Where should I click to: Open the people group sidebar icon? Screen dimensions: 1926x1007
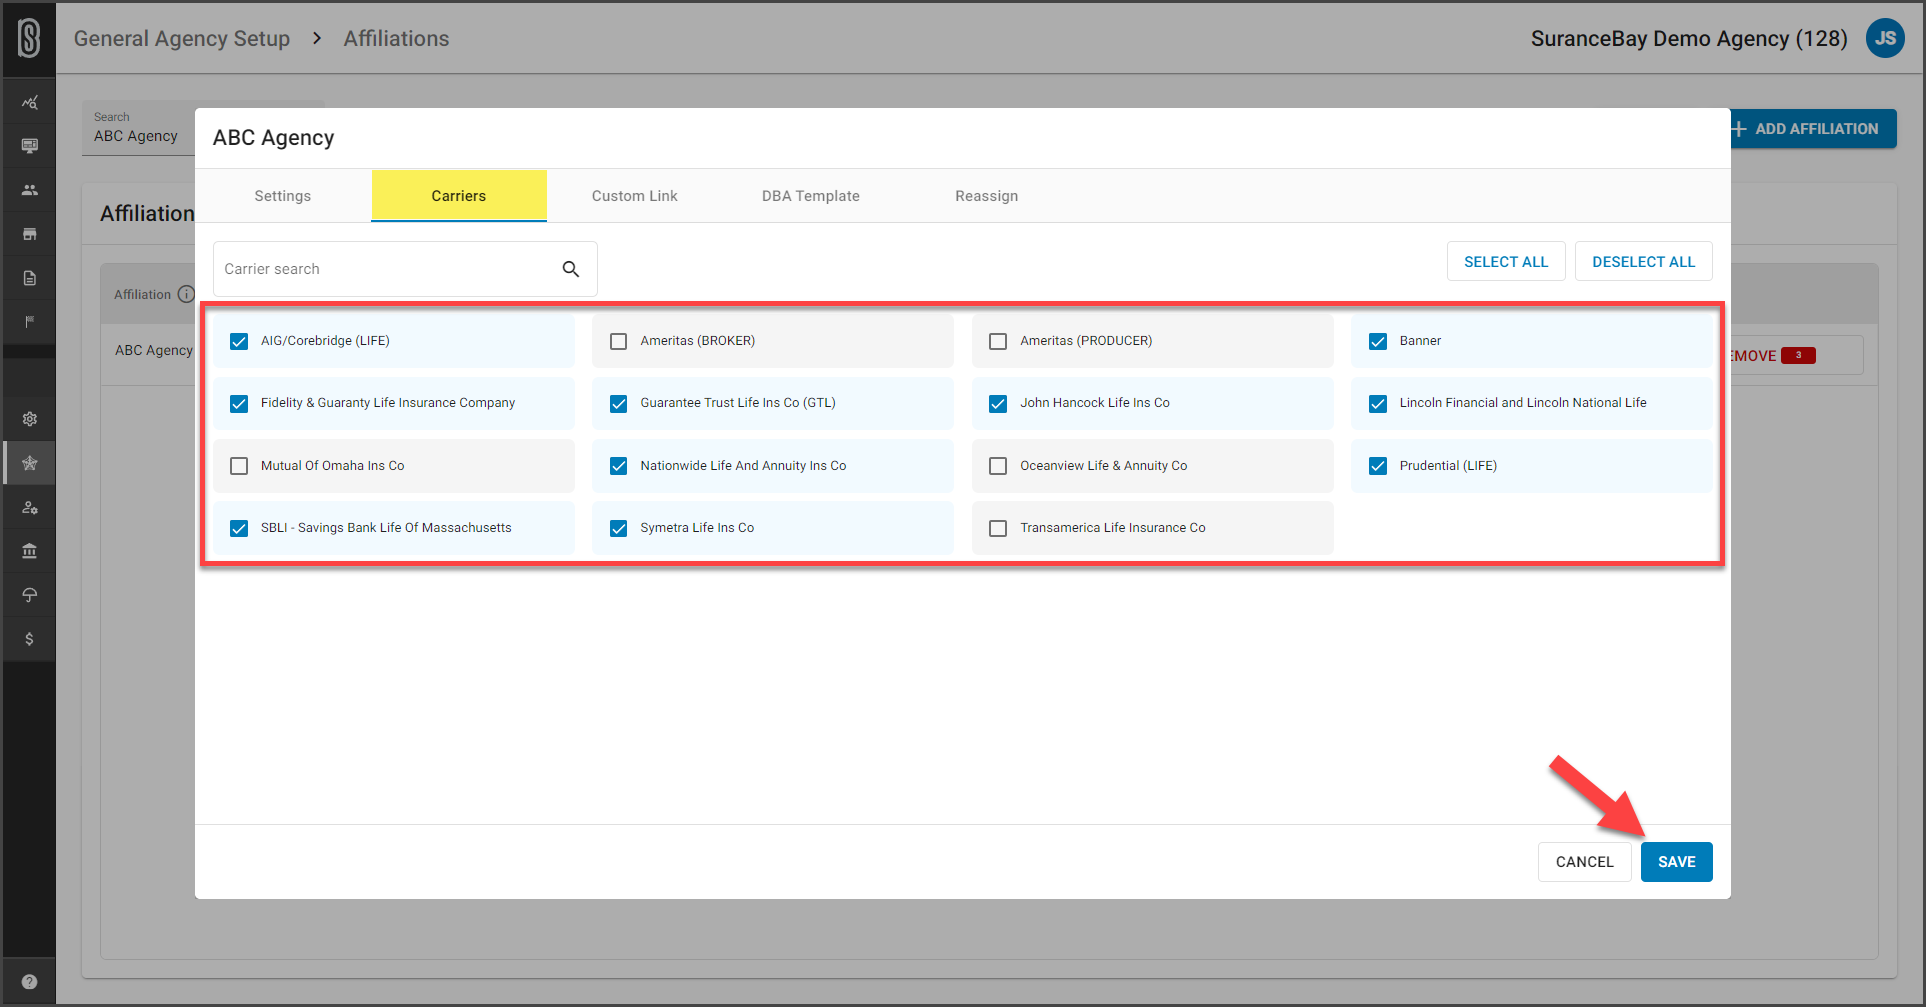30,190
